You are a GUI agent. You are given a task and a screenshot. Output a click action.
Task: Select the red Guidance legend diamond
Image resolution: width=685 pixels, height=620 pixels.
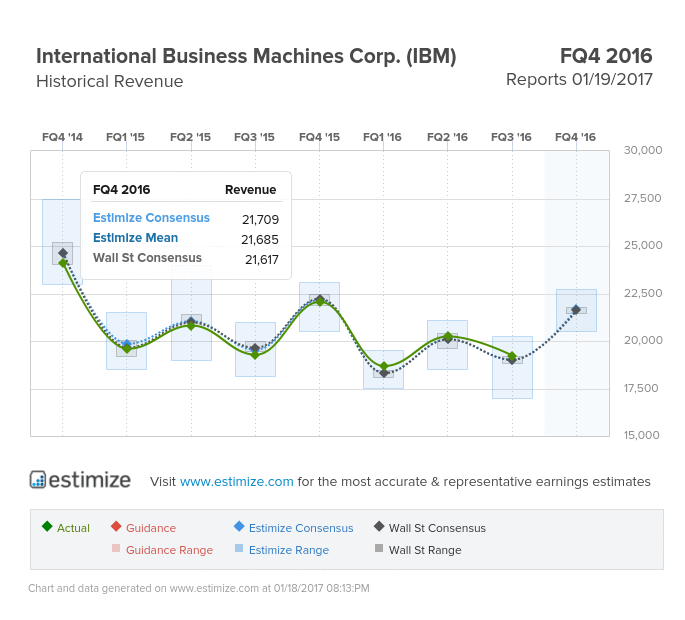pyautogui.click(x=116, y=526)
